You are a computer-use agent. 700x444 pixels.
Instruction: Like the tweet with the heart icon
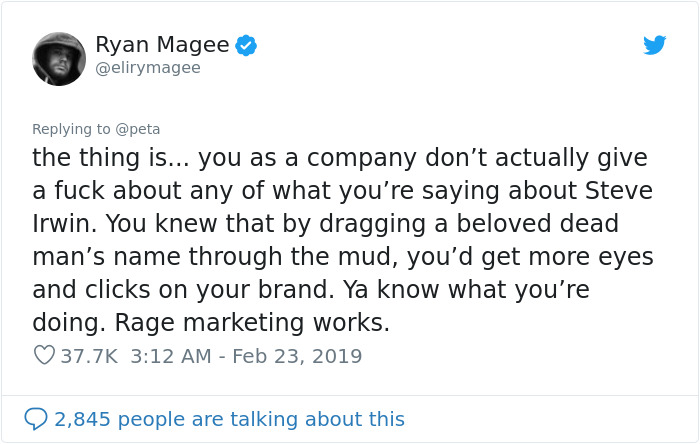point(43,355)
